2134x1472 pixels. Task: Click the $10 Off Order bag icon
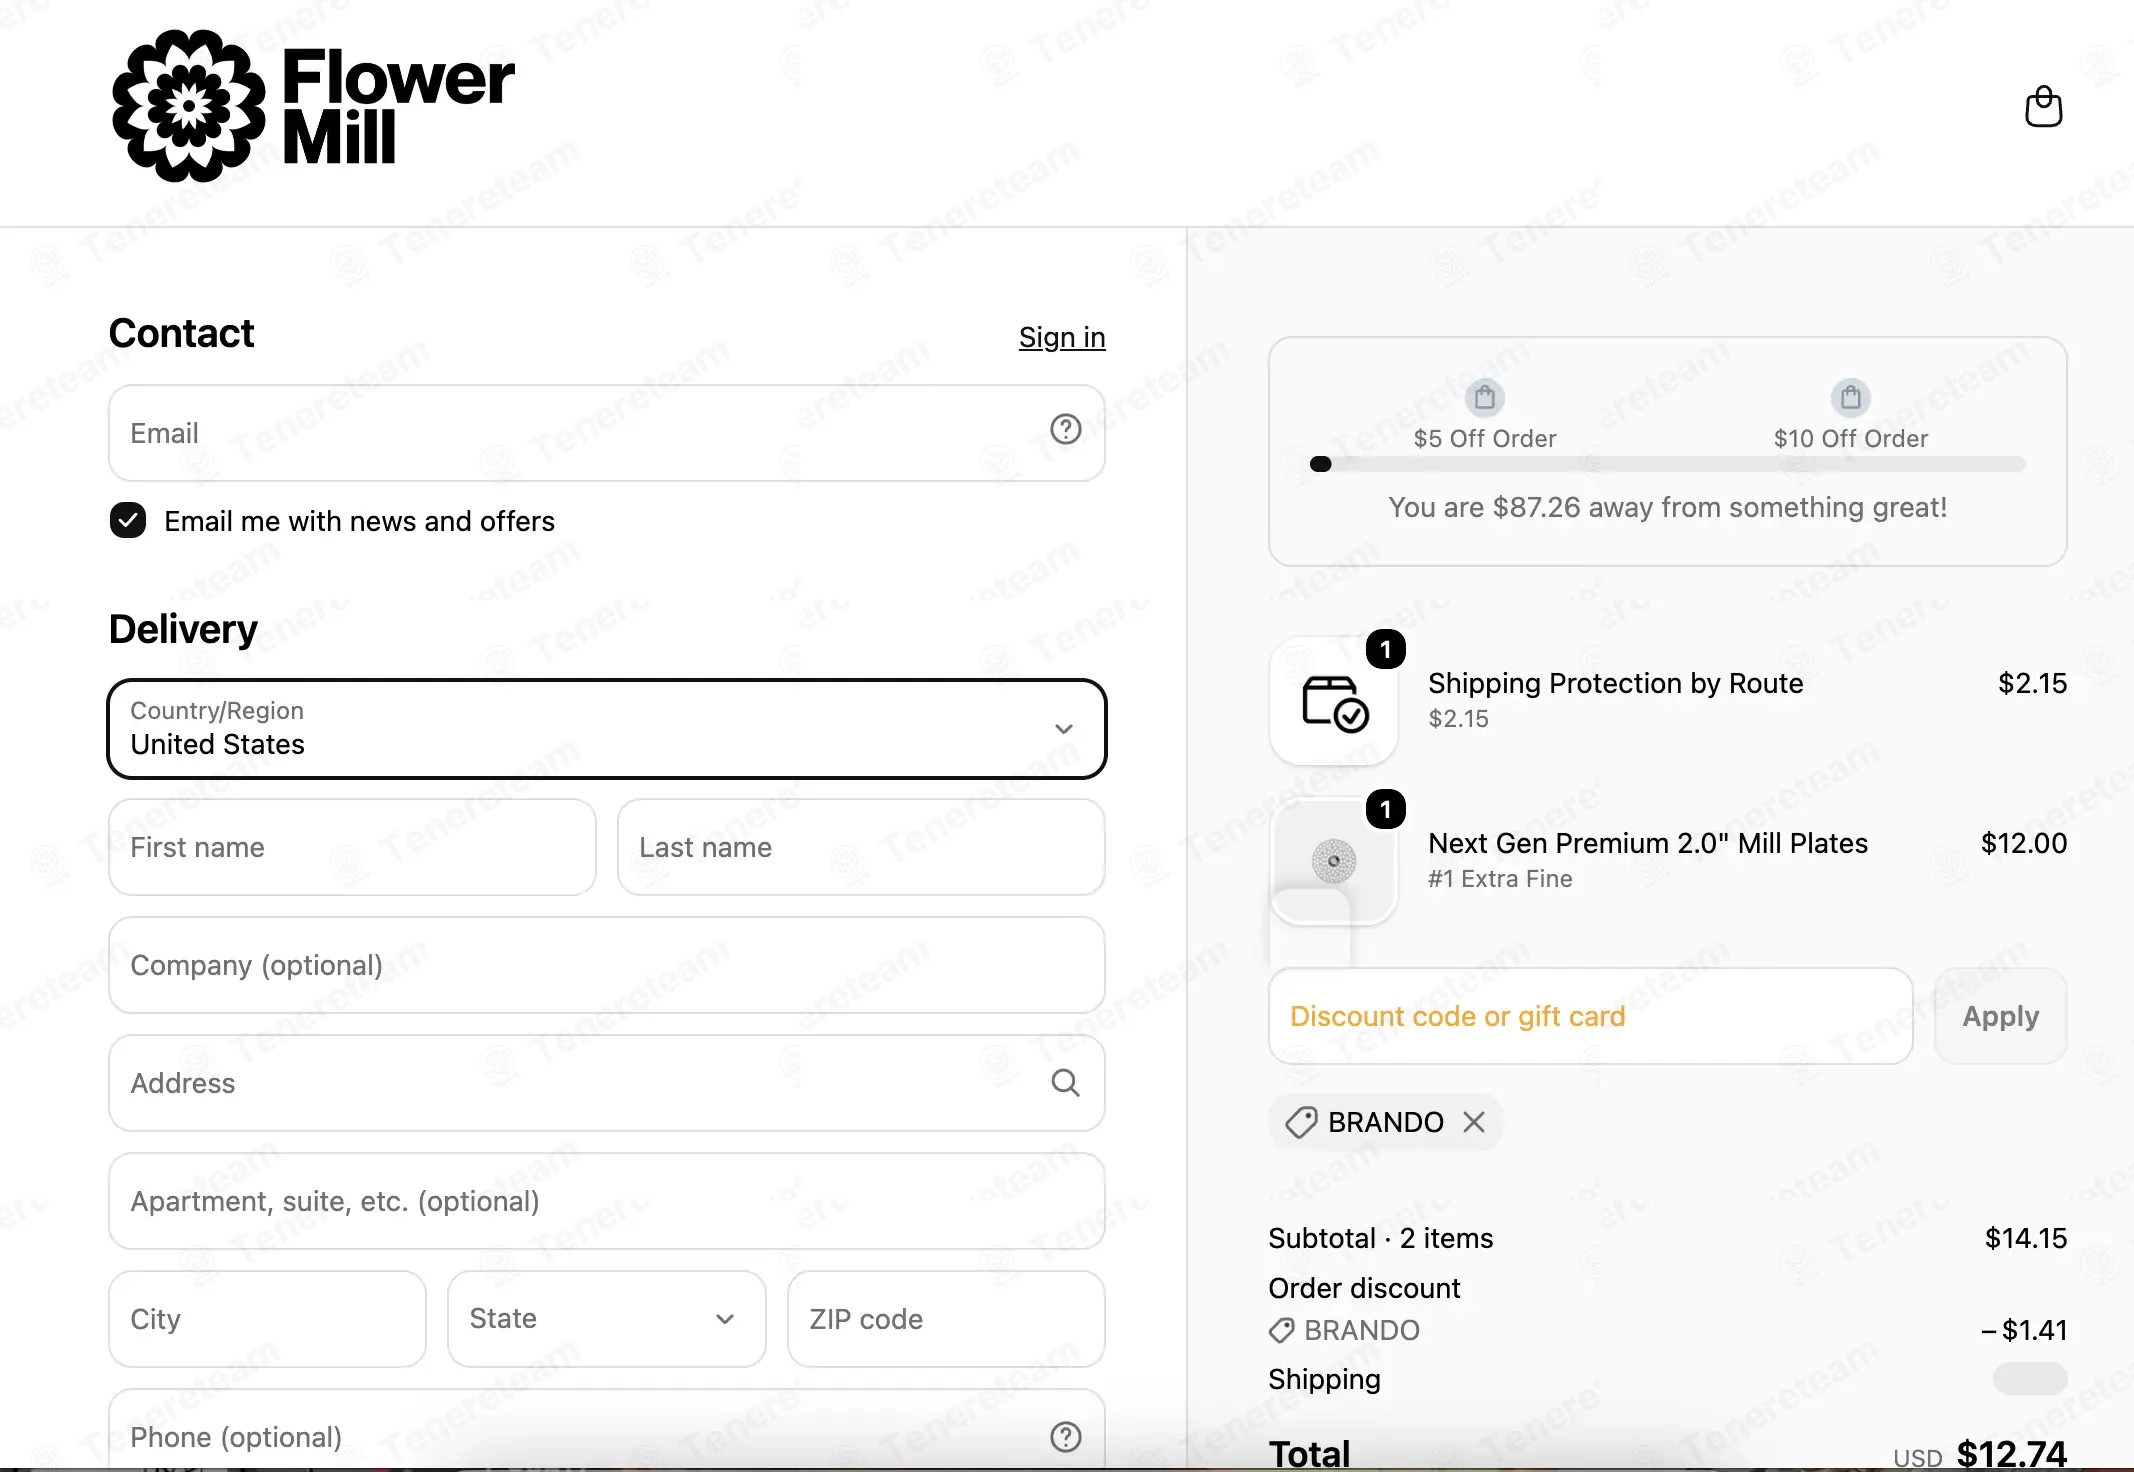[x=1850, y=397]
